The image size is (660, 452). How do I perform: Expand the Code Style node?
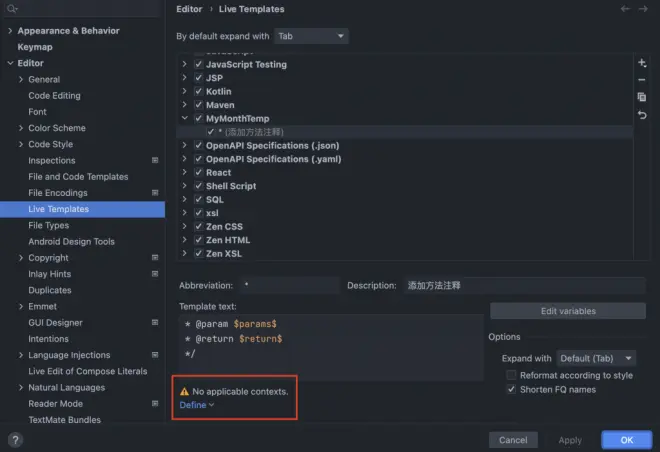(x=21, y=144)
